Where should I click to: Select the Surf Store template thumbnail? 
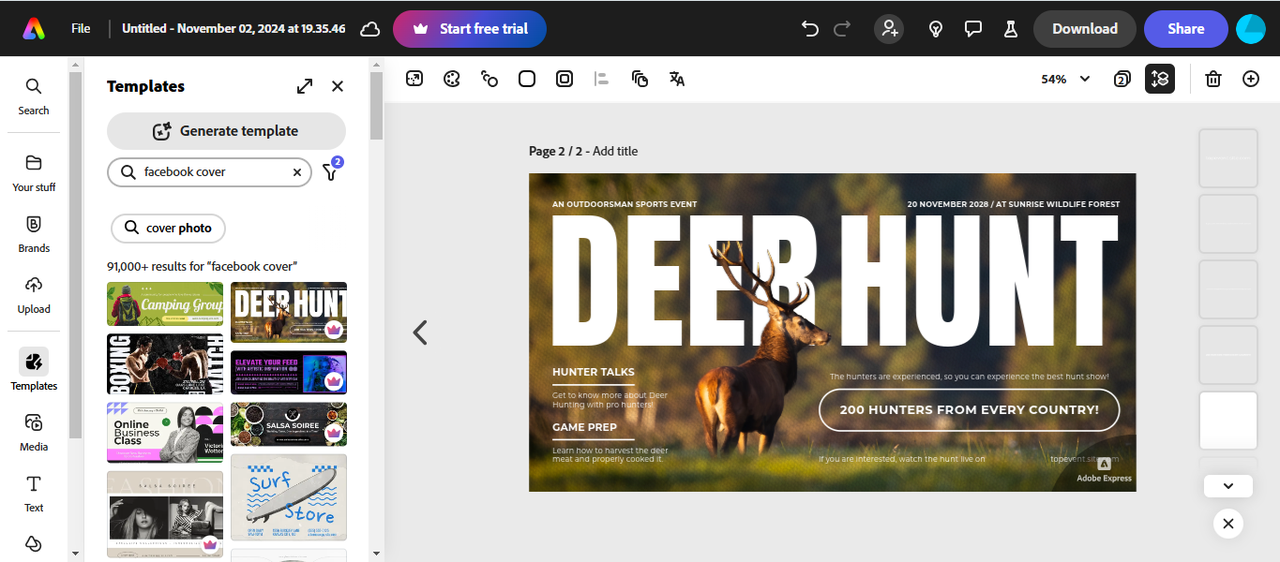click(289, 497)
